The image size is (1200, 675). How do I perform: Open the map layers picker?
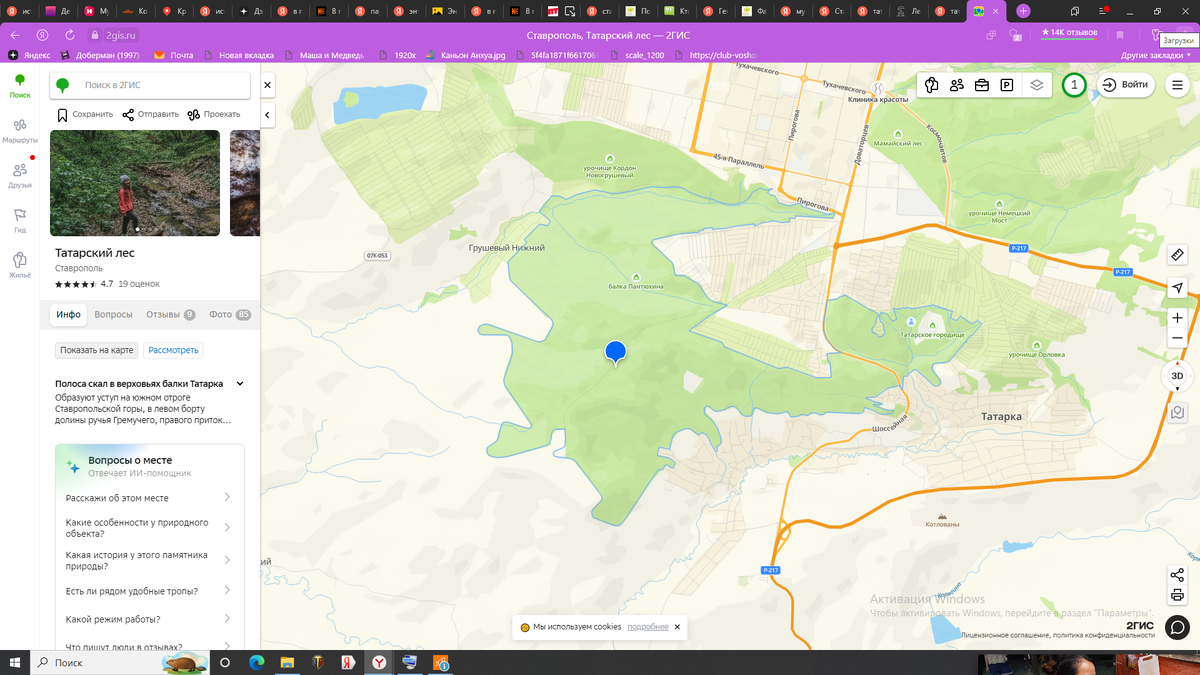click(x=1036, y=85)
